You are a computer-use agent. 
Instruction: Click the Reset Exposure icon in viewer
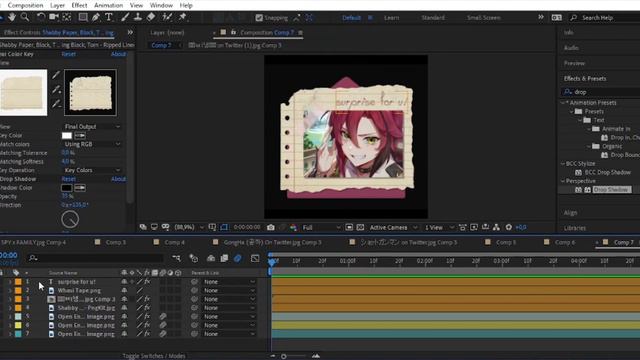pyautogui.click(x=509, y=227)
